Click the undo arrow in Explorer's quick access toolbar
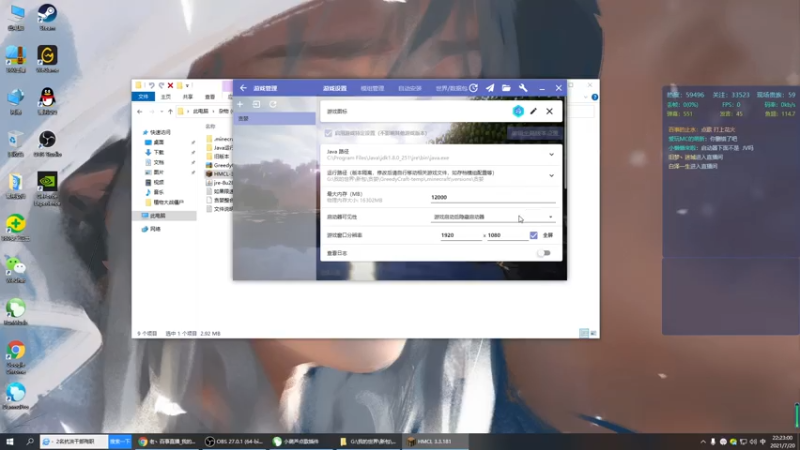Viewport: 800px width, 450px height. [x=152, y=85]
